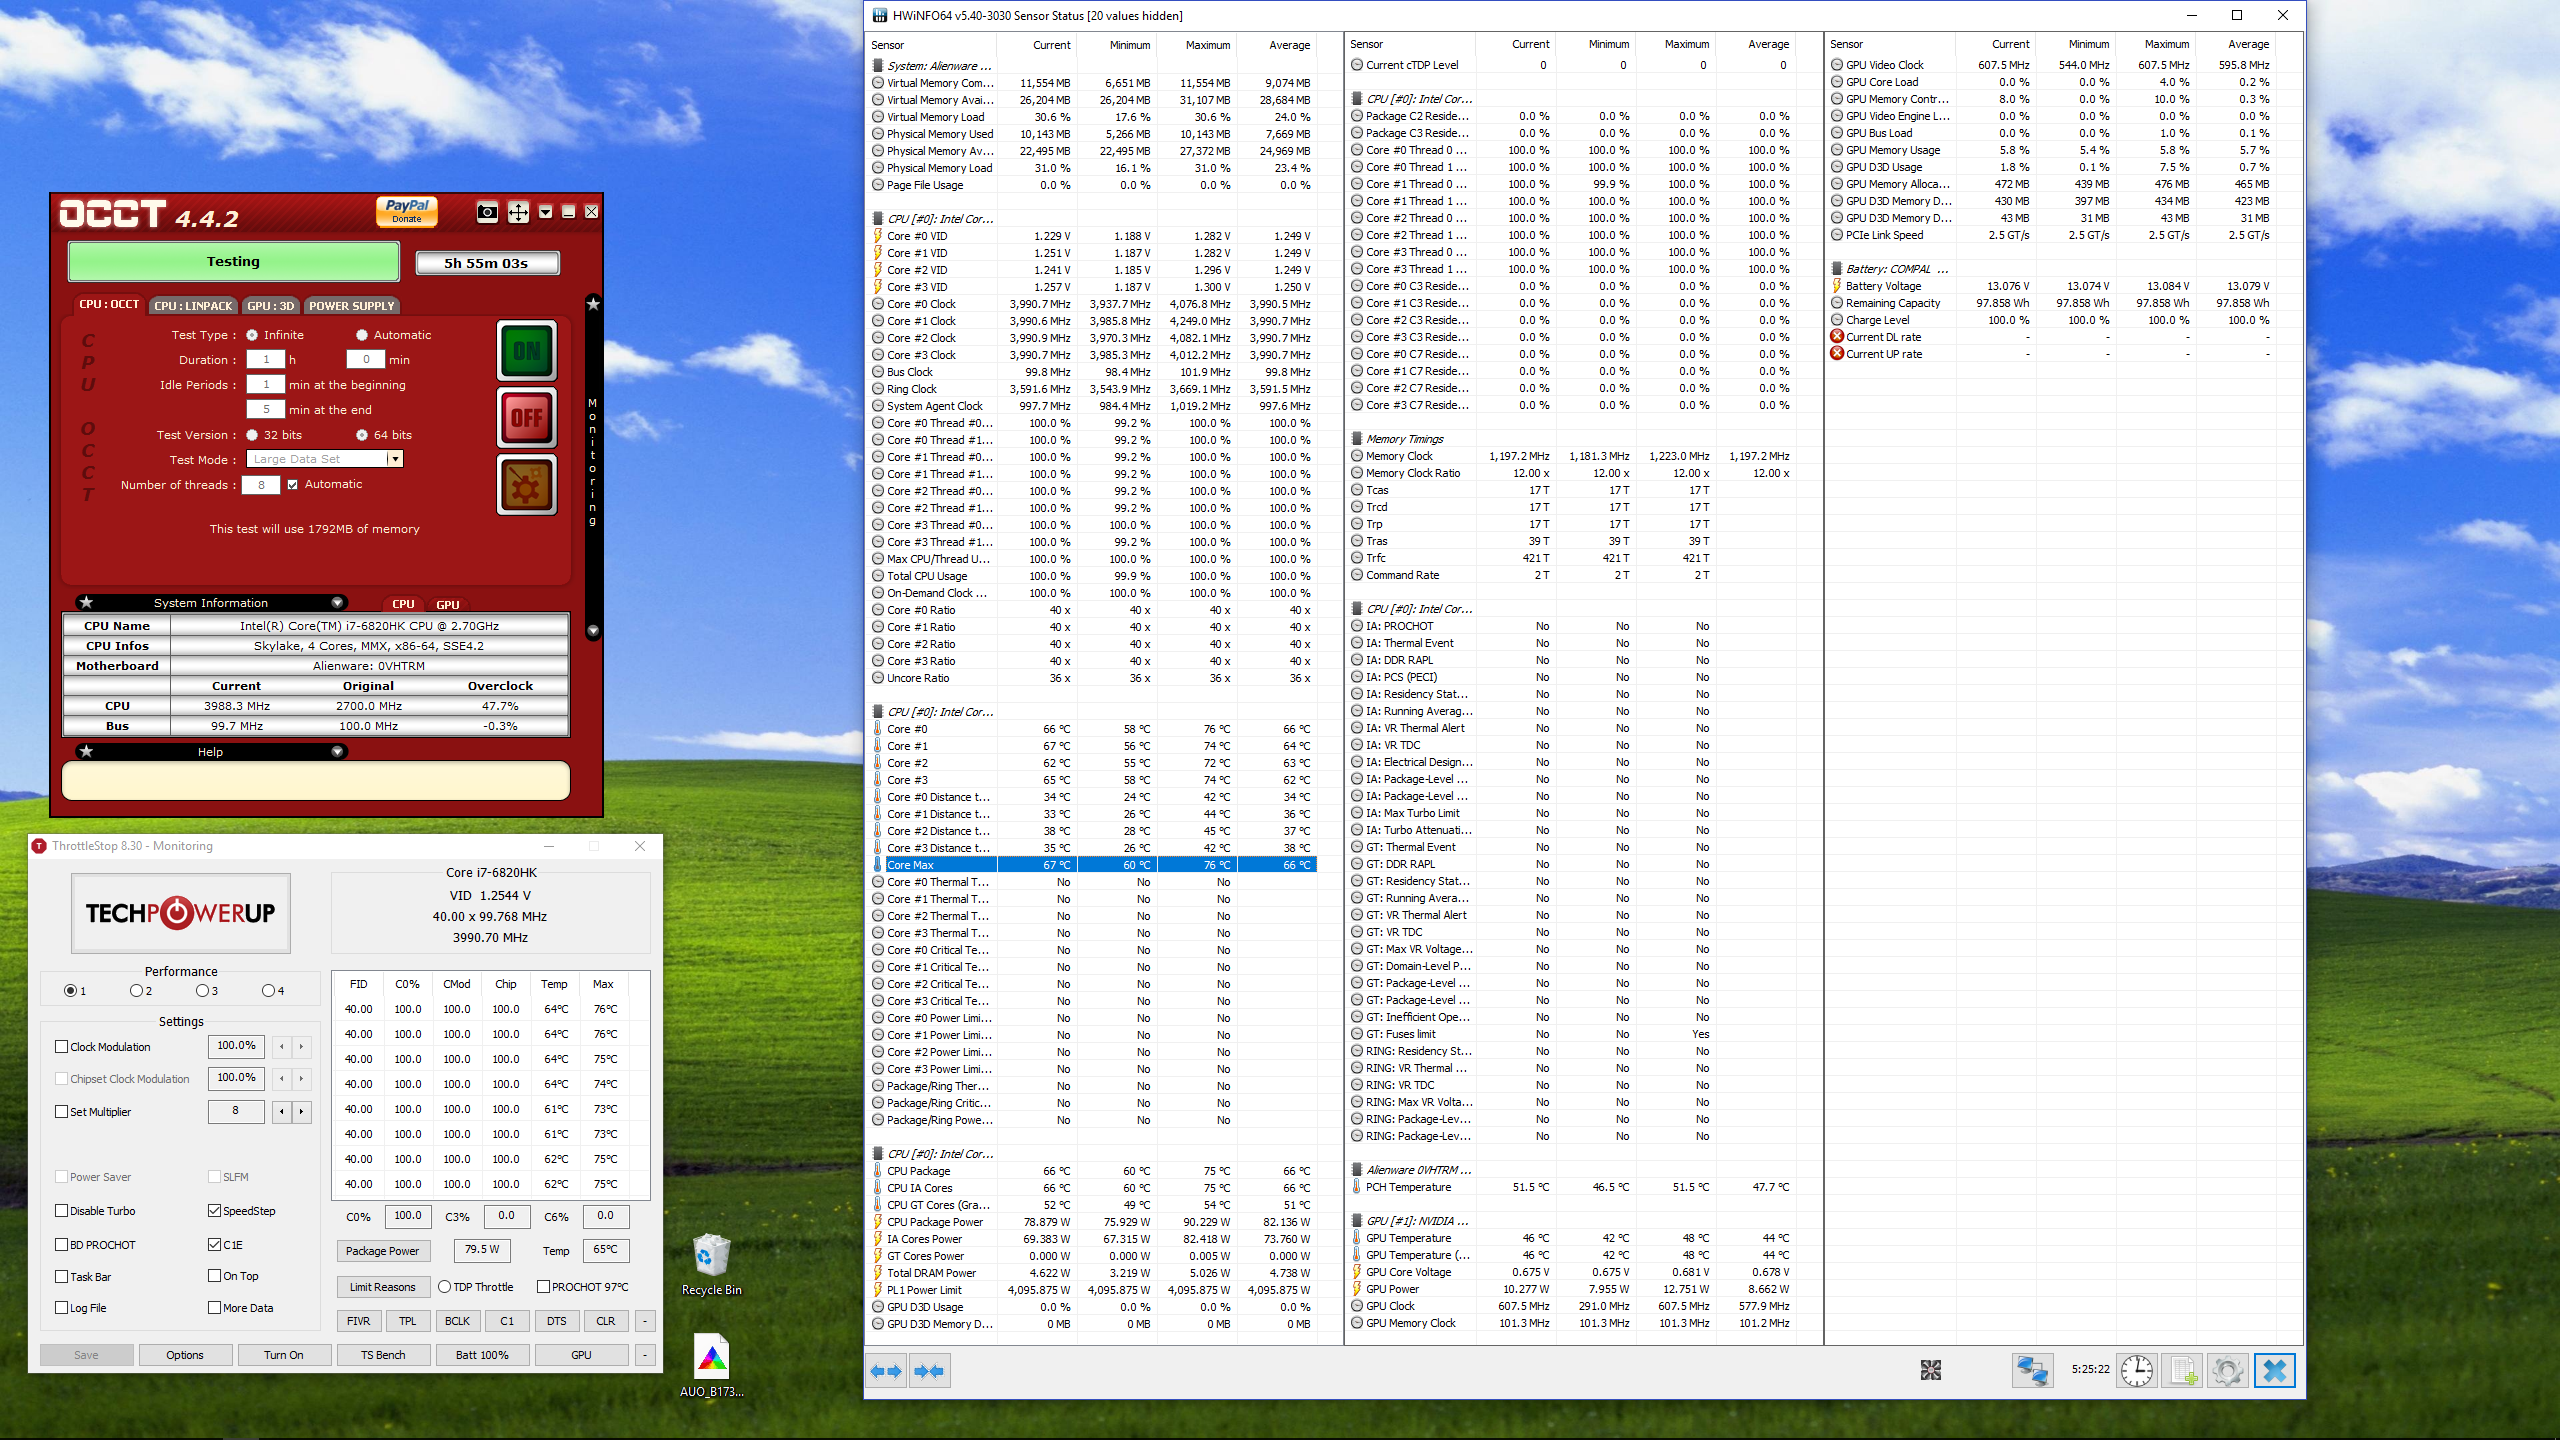Screen dimensions: 2560x1440
Task: Switch to the GPU : 3D tab
Action: pos(271,306)
